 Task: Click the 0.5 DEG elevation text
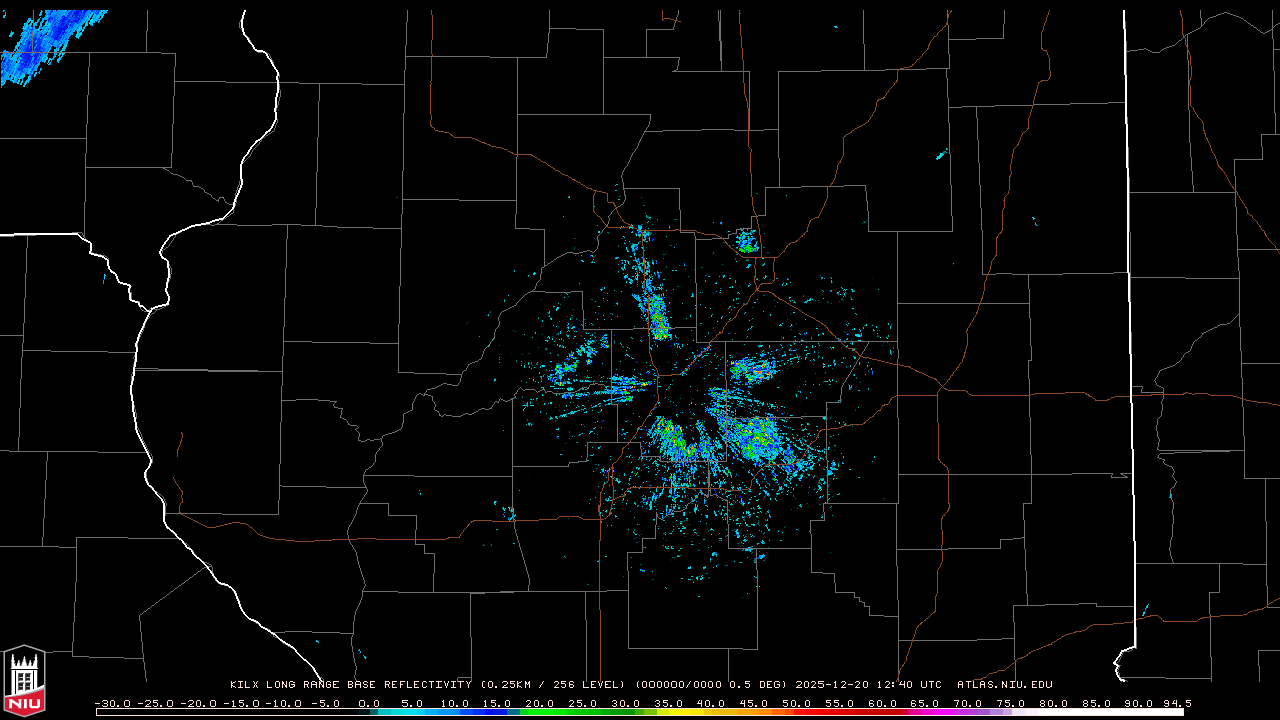pyautogui.click(x=761, y=685)
